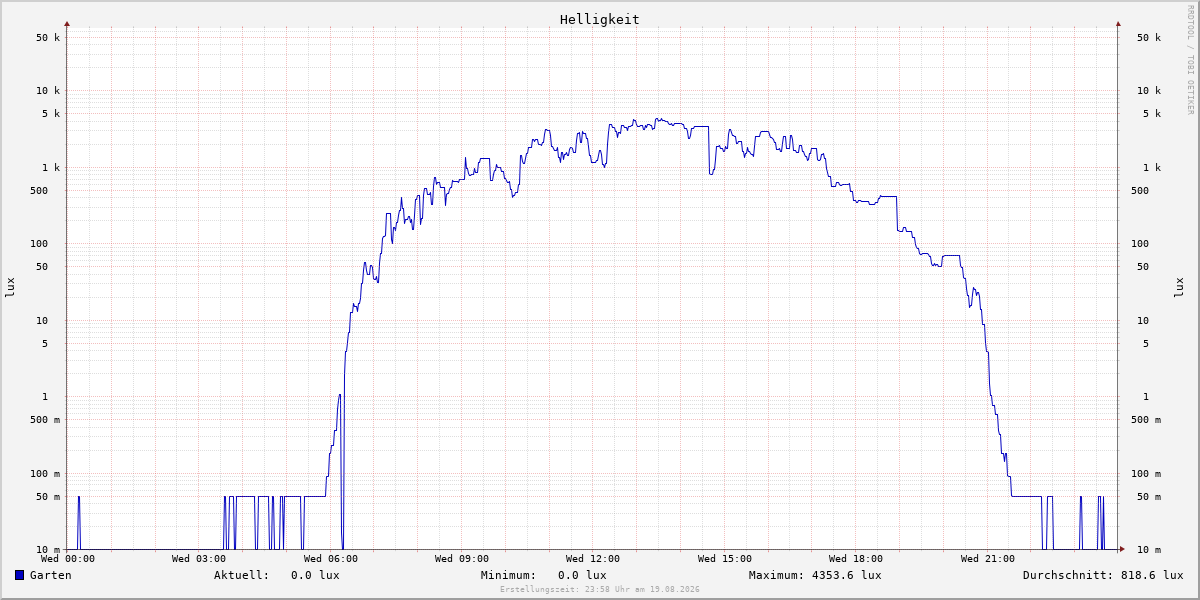Click the RRDTOOL / TOBI OETIKER watermark
This screenshot has height=600, width=1200.
pyautogui.click(x=1190, y=59)
